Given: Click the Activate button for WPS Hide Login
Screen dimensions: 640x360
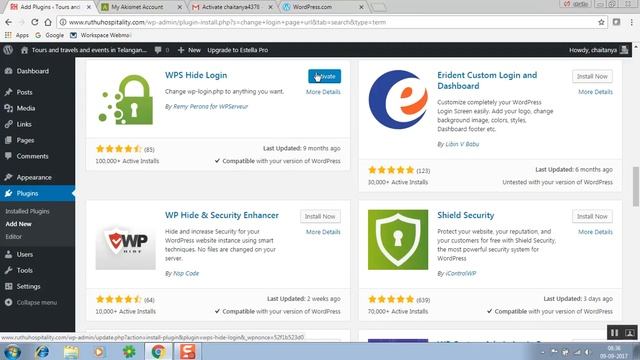Looking at the screenshot, I should coord(324,76).
